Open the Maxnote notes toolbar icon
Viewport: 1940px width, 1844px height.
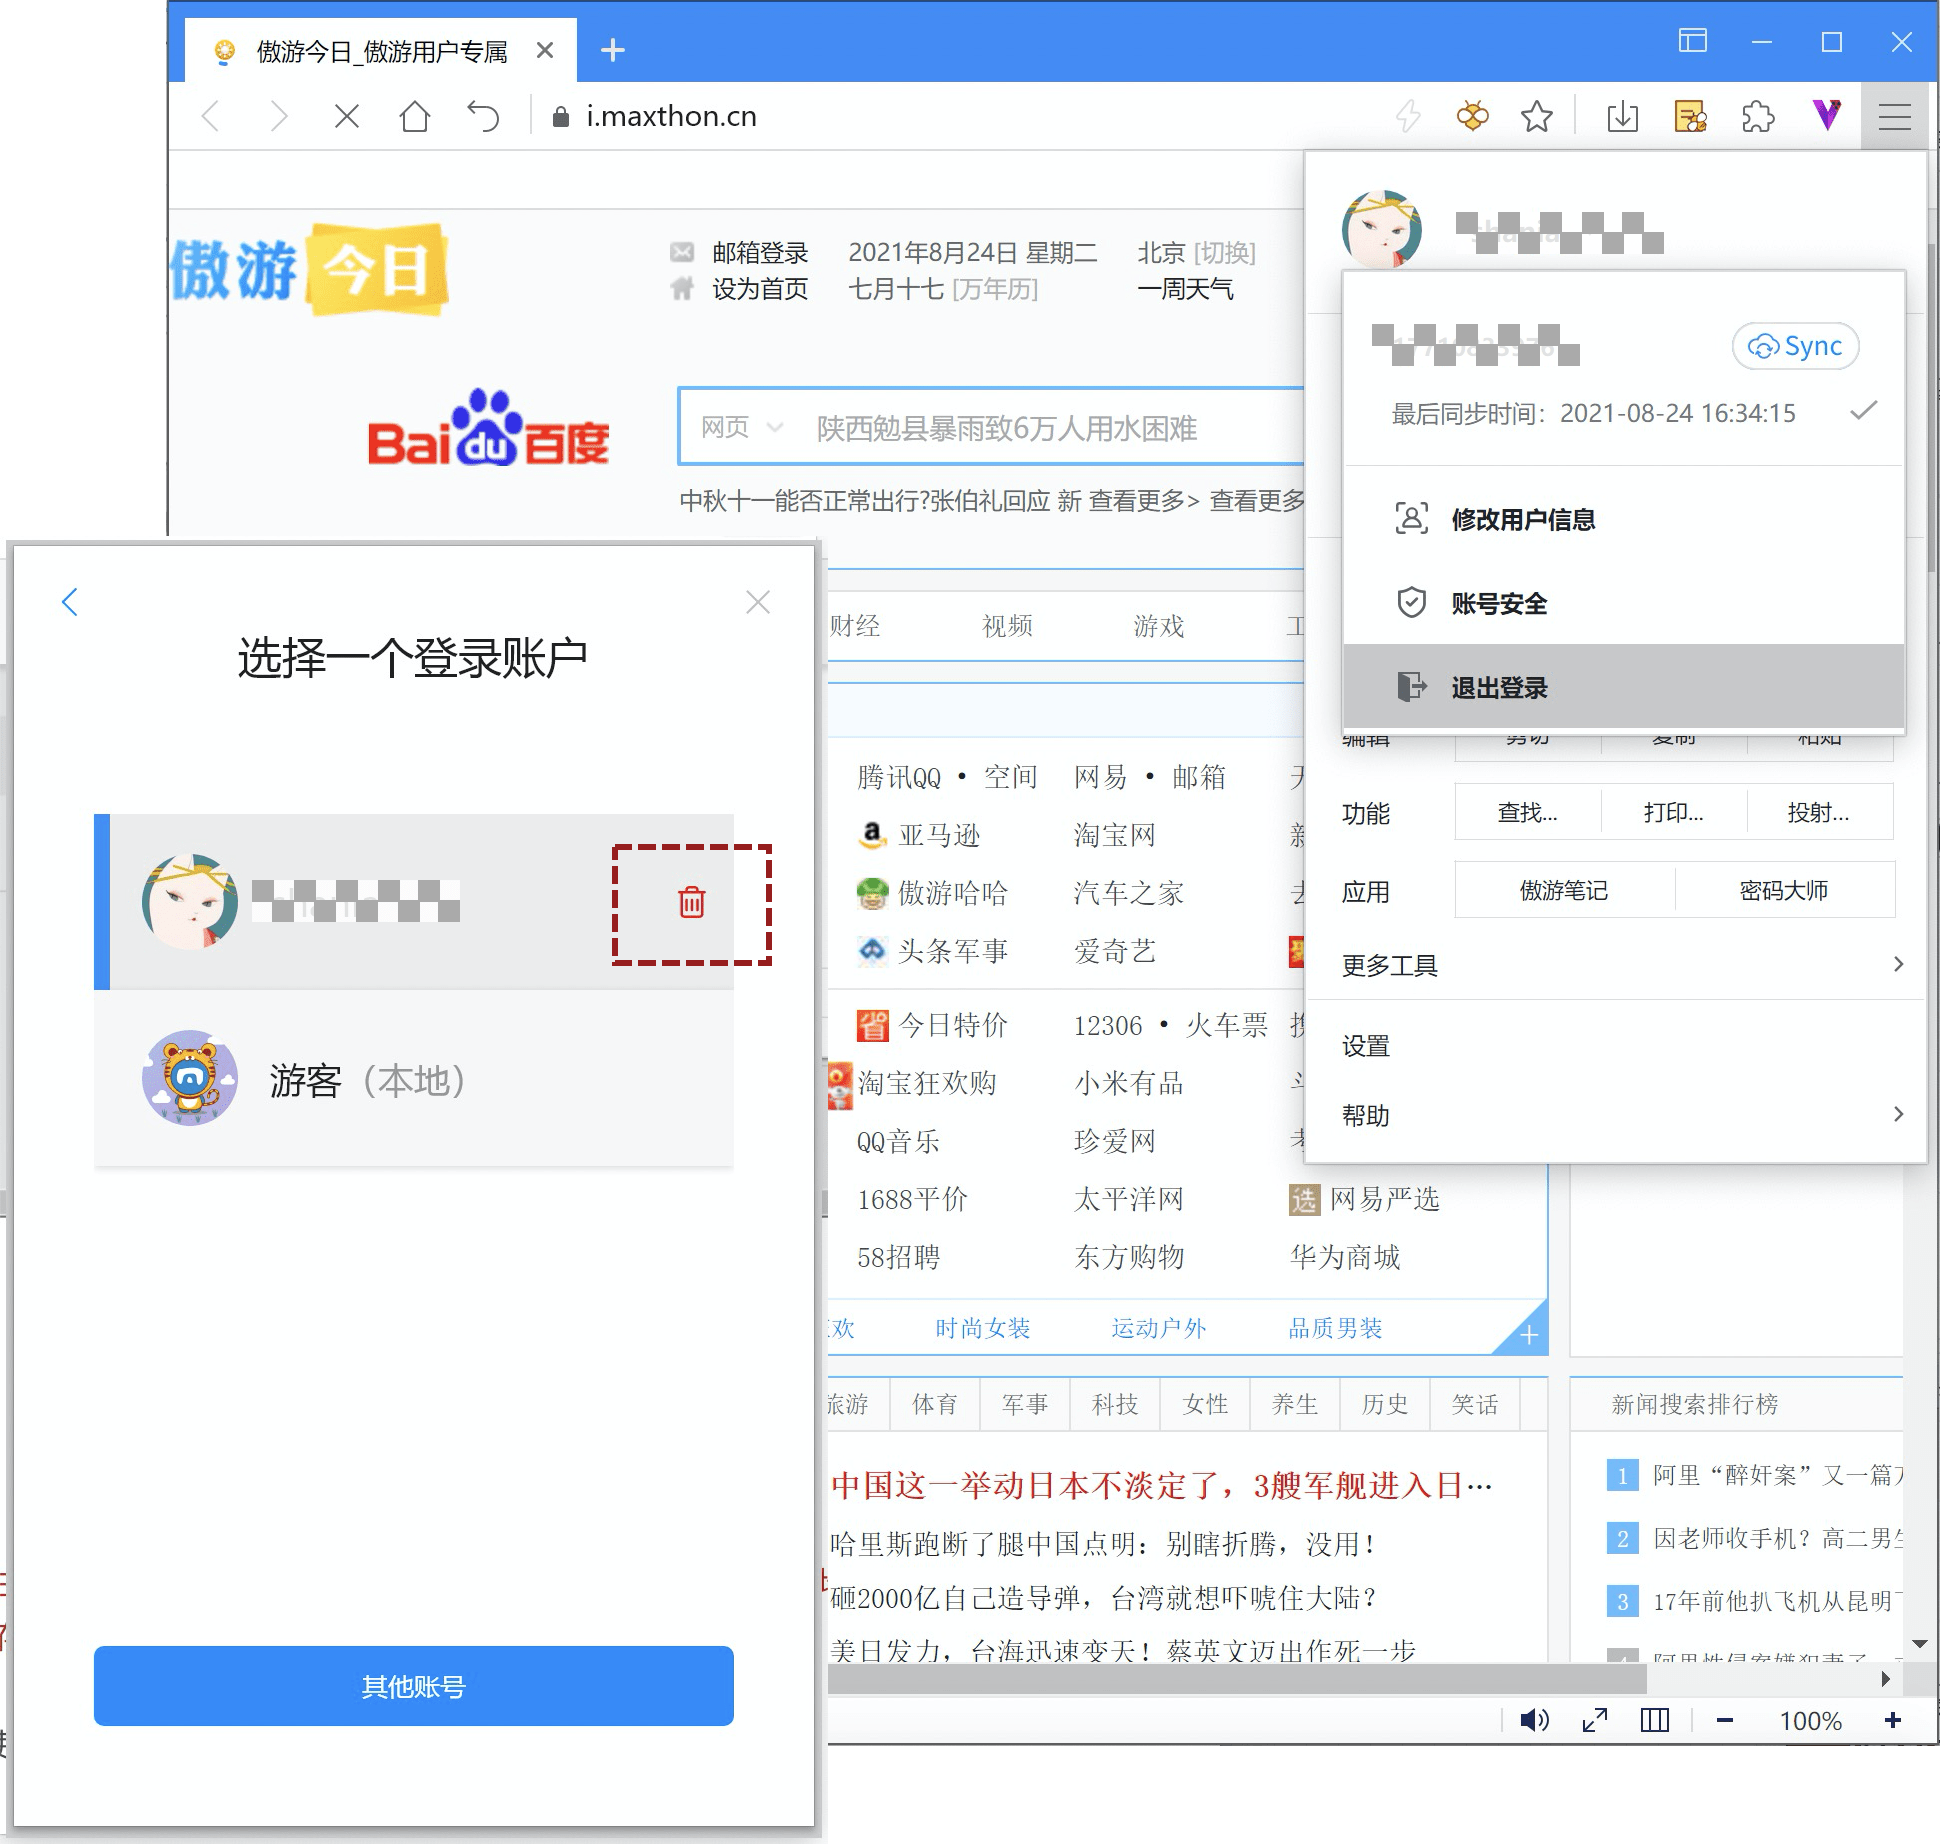click(x=1690, y=117)
